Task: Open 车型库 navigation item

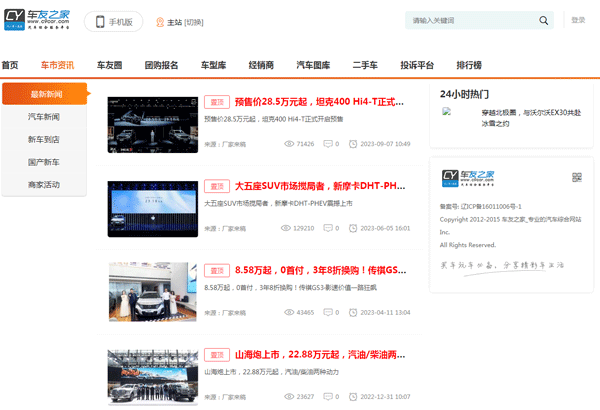Action: (x=214, y=65)
